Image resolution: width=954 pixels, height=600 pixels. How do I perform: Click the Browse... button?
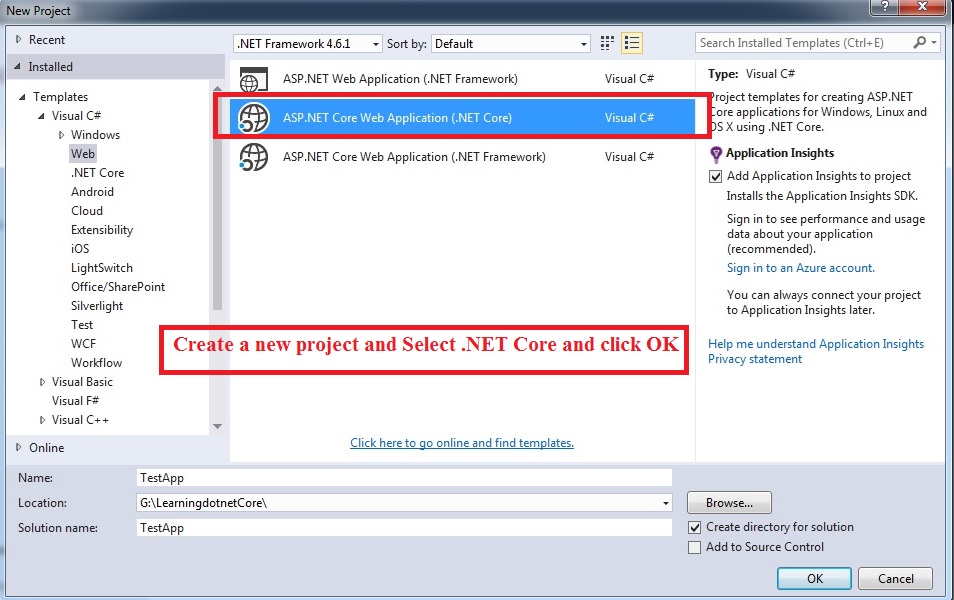tap(729, 503)
